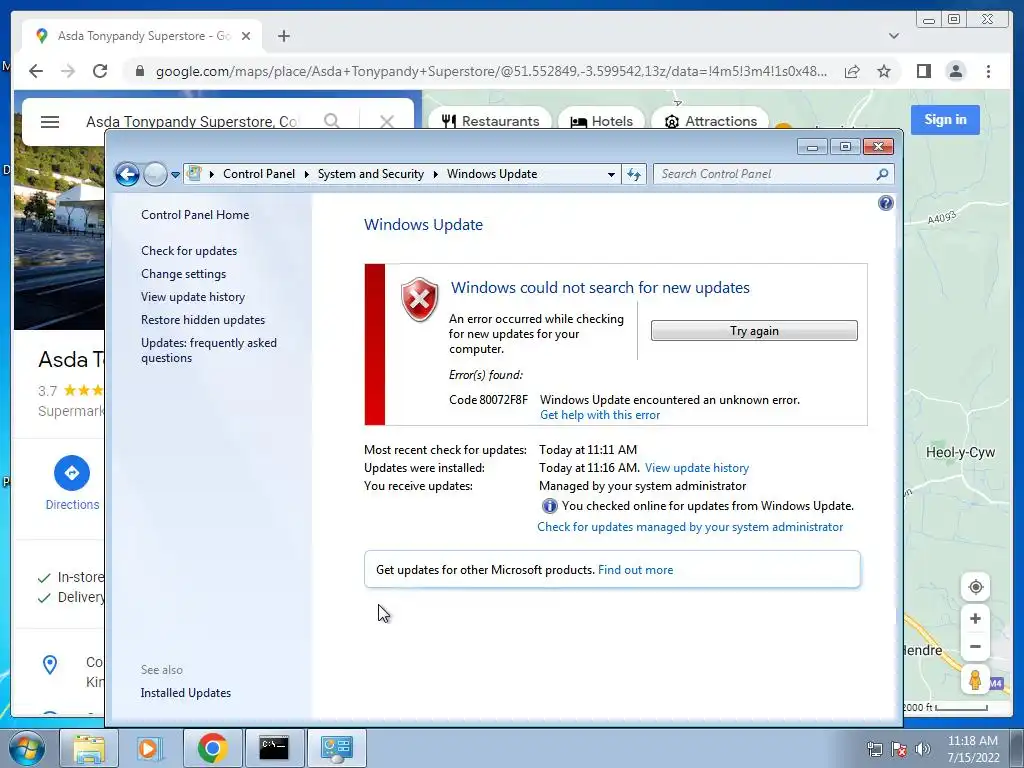The image size is (1024, 768).
Task: Open Updates: frequently asked questions link
Action: [x=208, y=350]
